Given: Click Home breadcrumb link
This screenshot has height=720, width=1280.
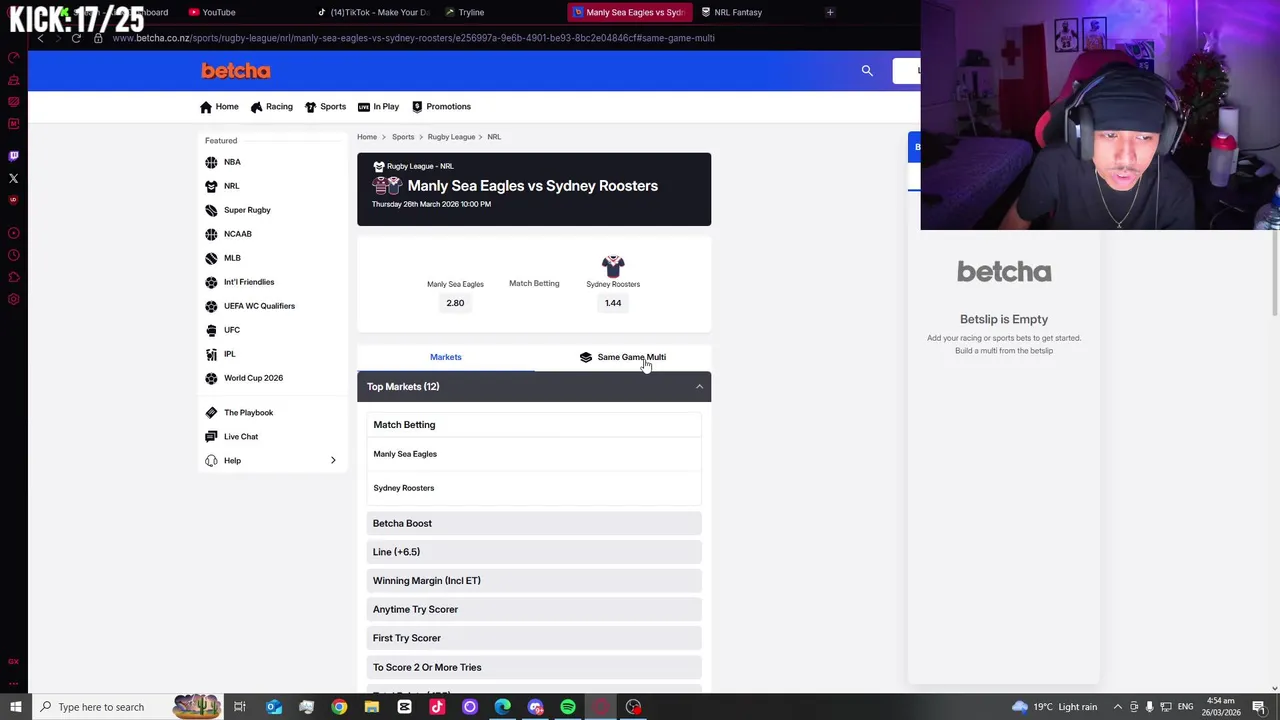Looking at the screenshot, I should pos(367,137).
